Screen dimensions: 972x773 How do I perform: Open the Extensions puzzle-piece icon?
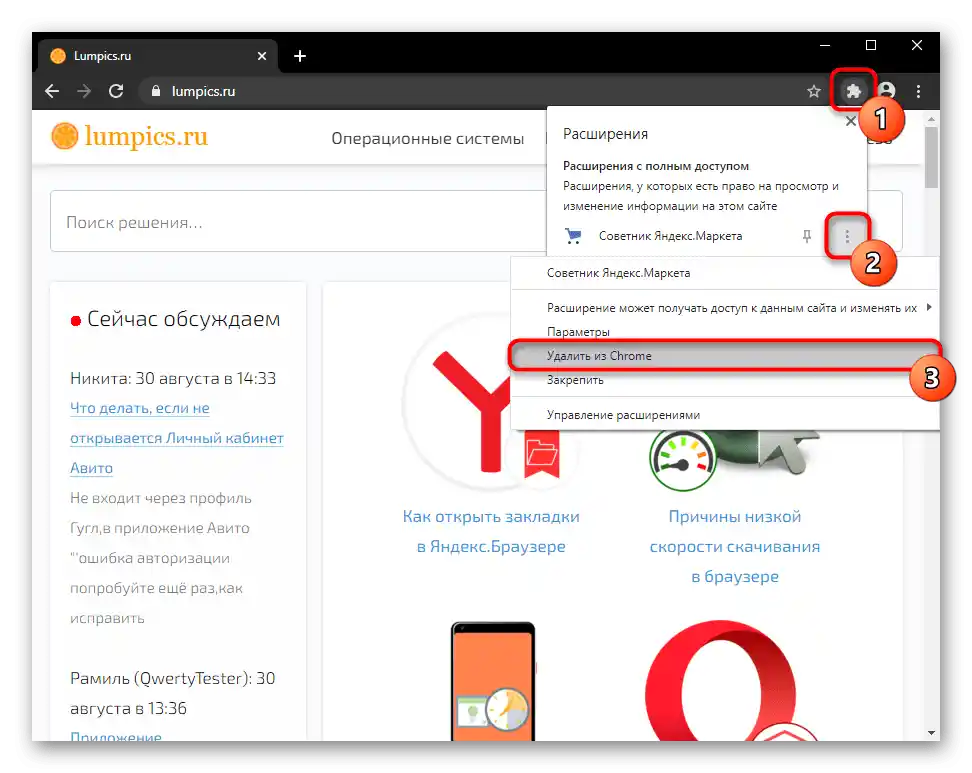pyautogui.click(x=854, y=91)
